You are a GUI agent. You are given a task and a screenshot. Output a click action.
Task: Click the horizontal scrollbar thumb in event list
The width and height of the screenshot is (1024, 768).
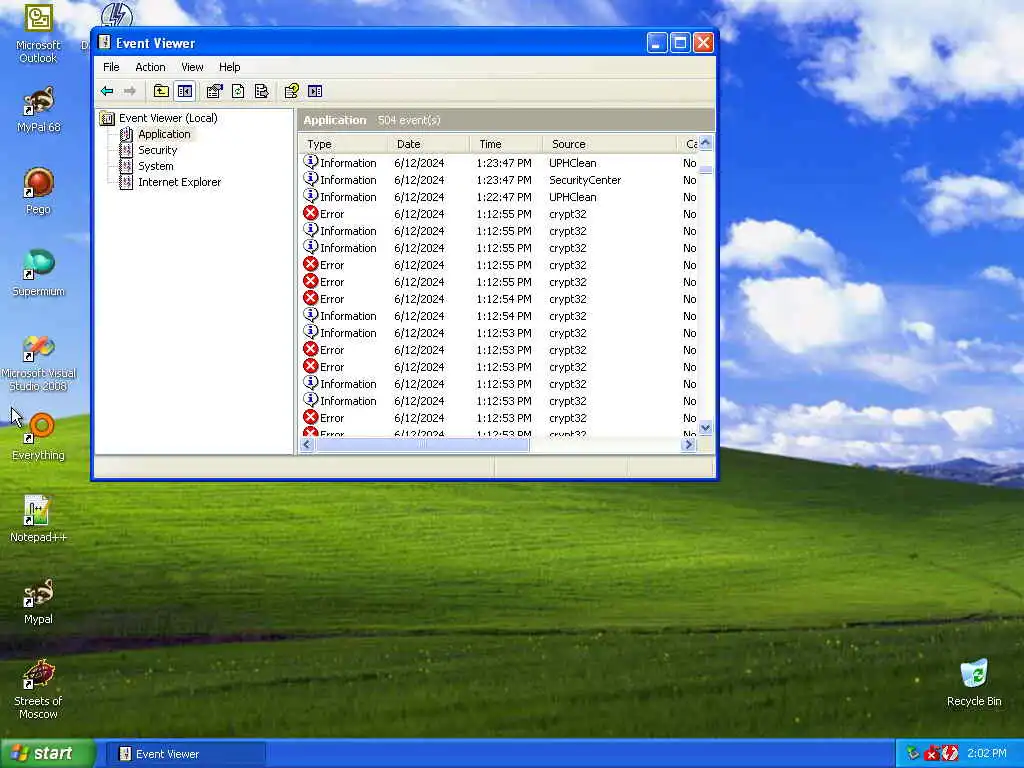tap(422, 445)
